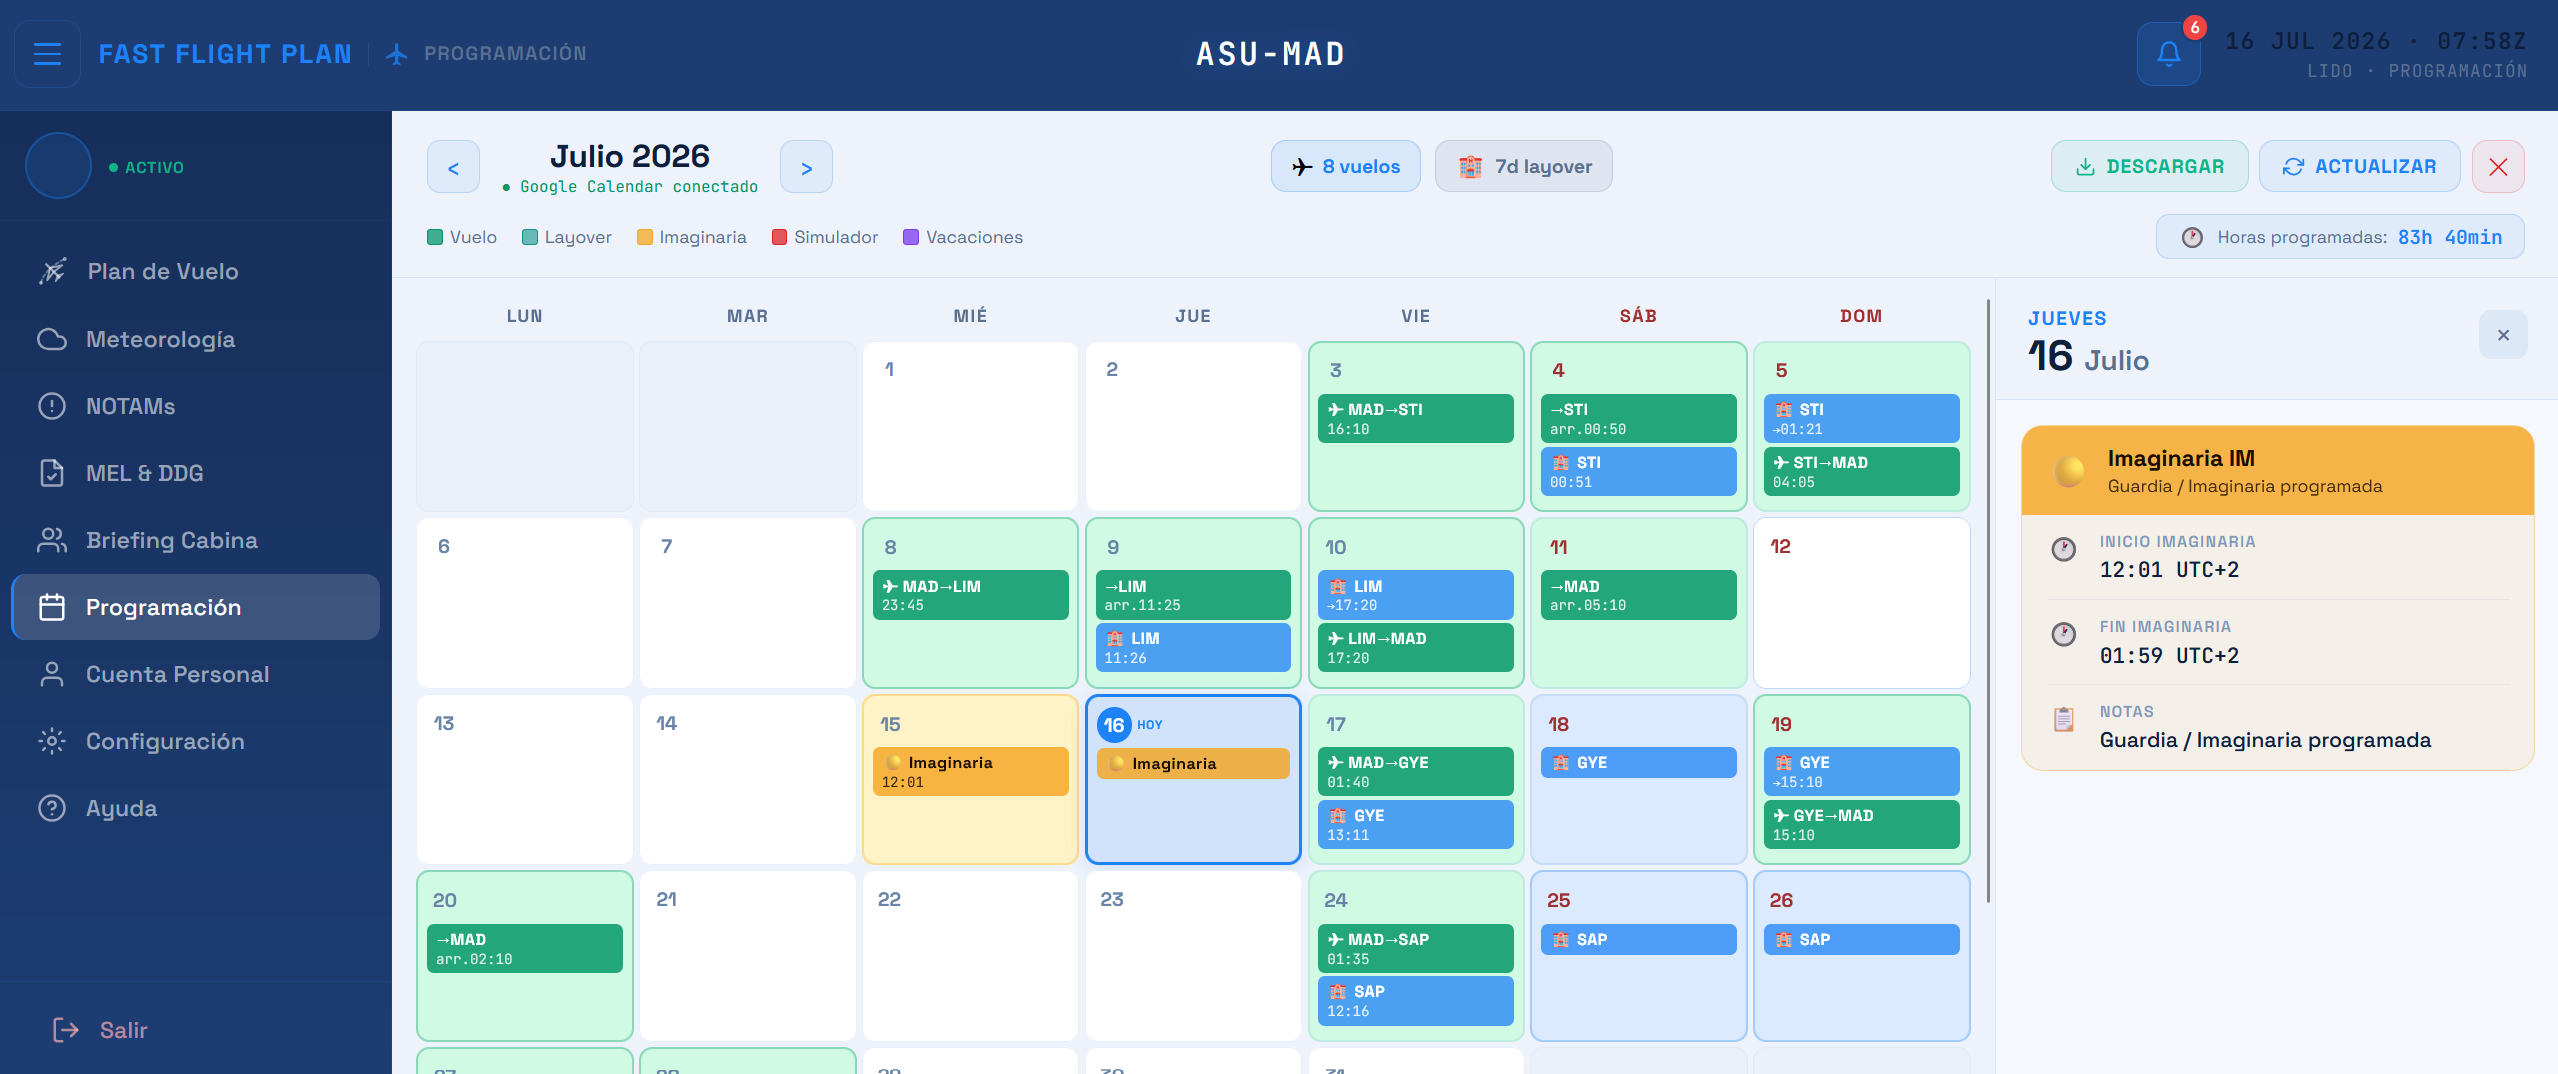Click the red X close button in toolbar

[2498, 166]
